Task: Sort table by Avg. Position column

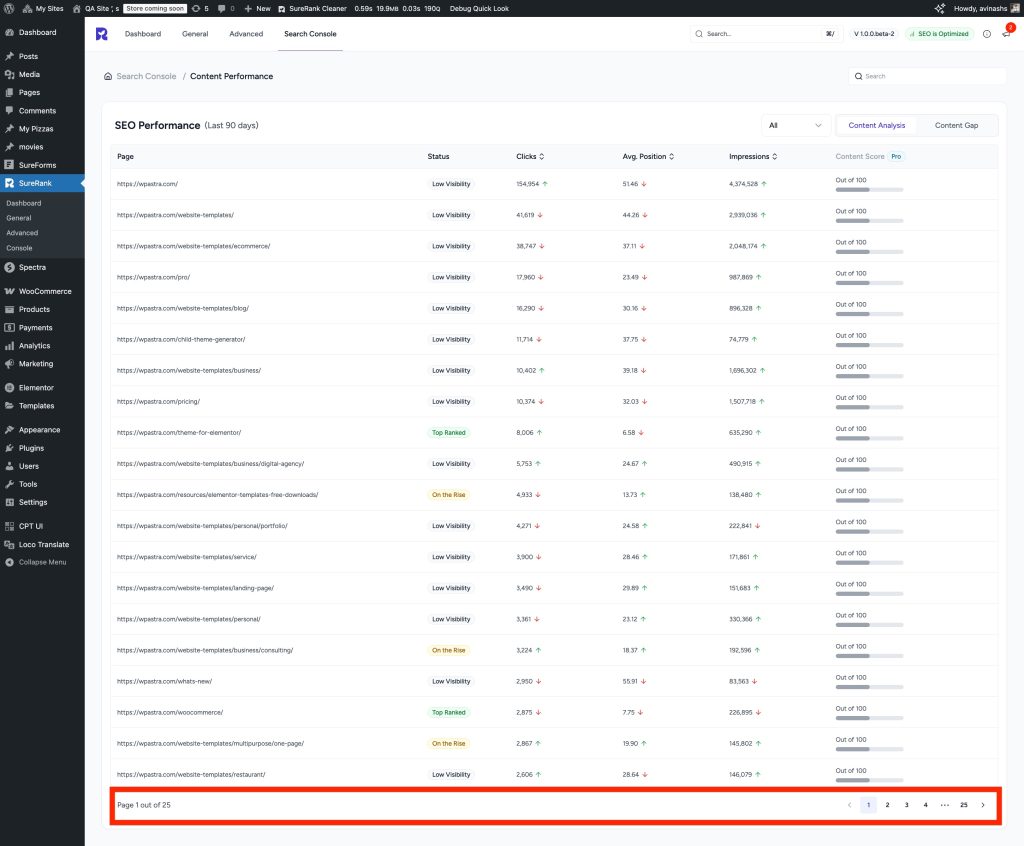Action: [648, 157]
